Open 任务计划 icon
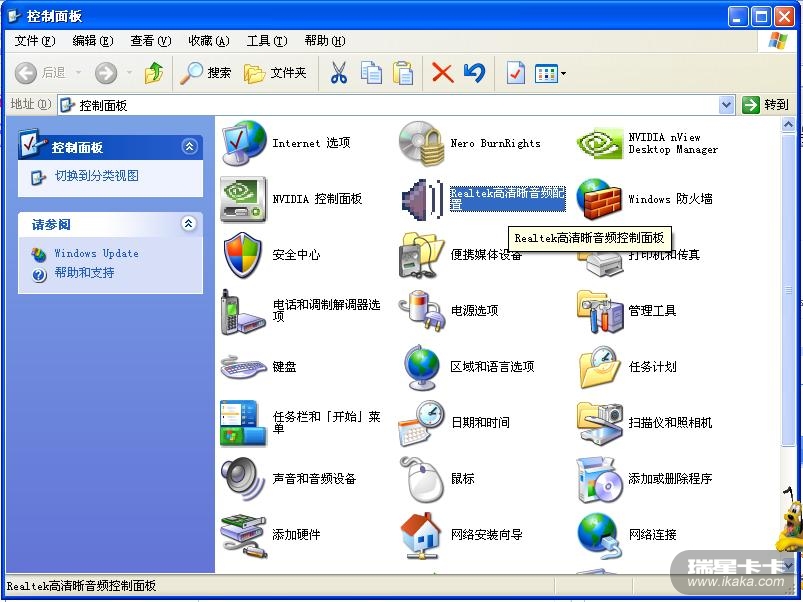Image resolution: width=803 pixels, height=602 pixels. tap(599, 367)
